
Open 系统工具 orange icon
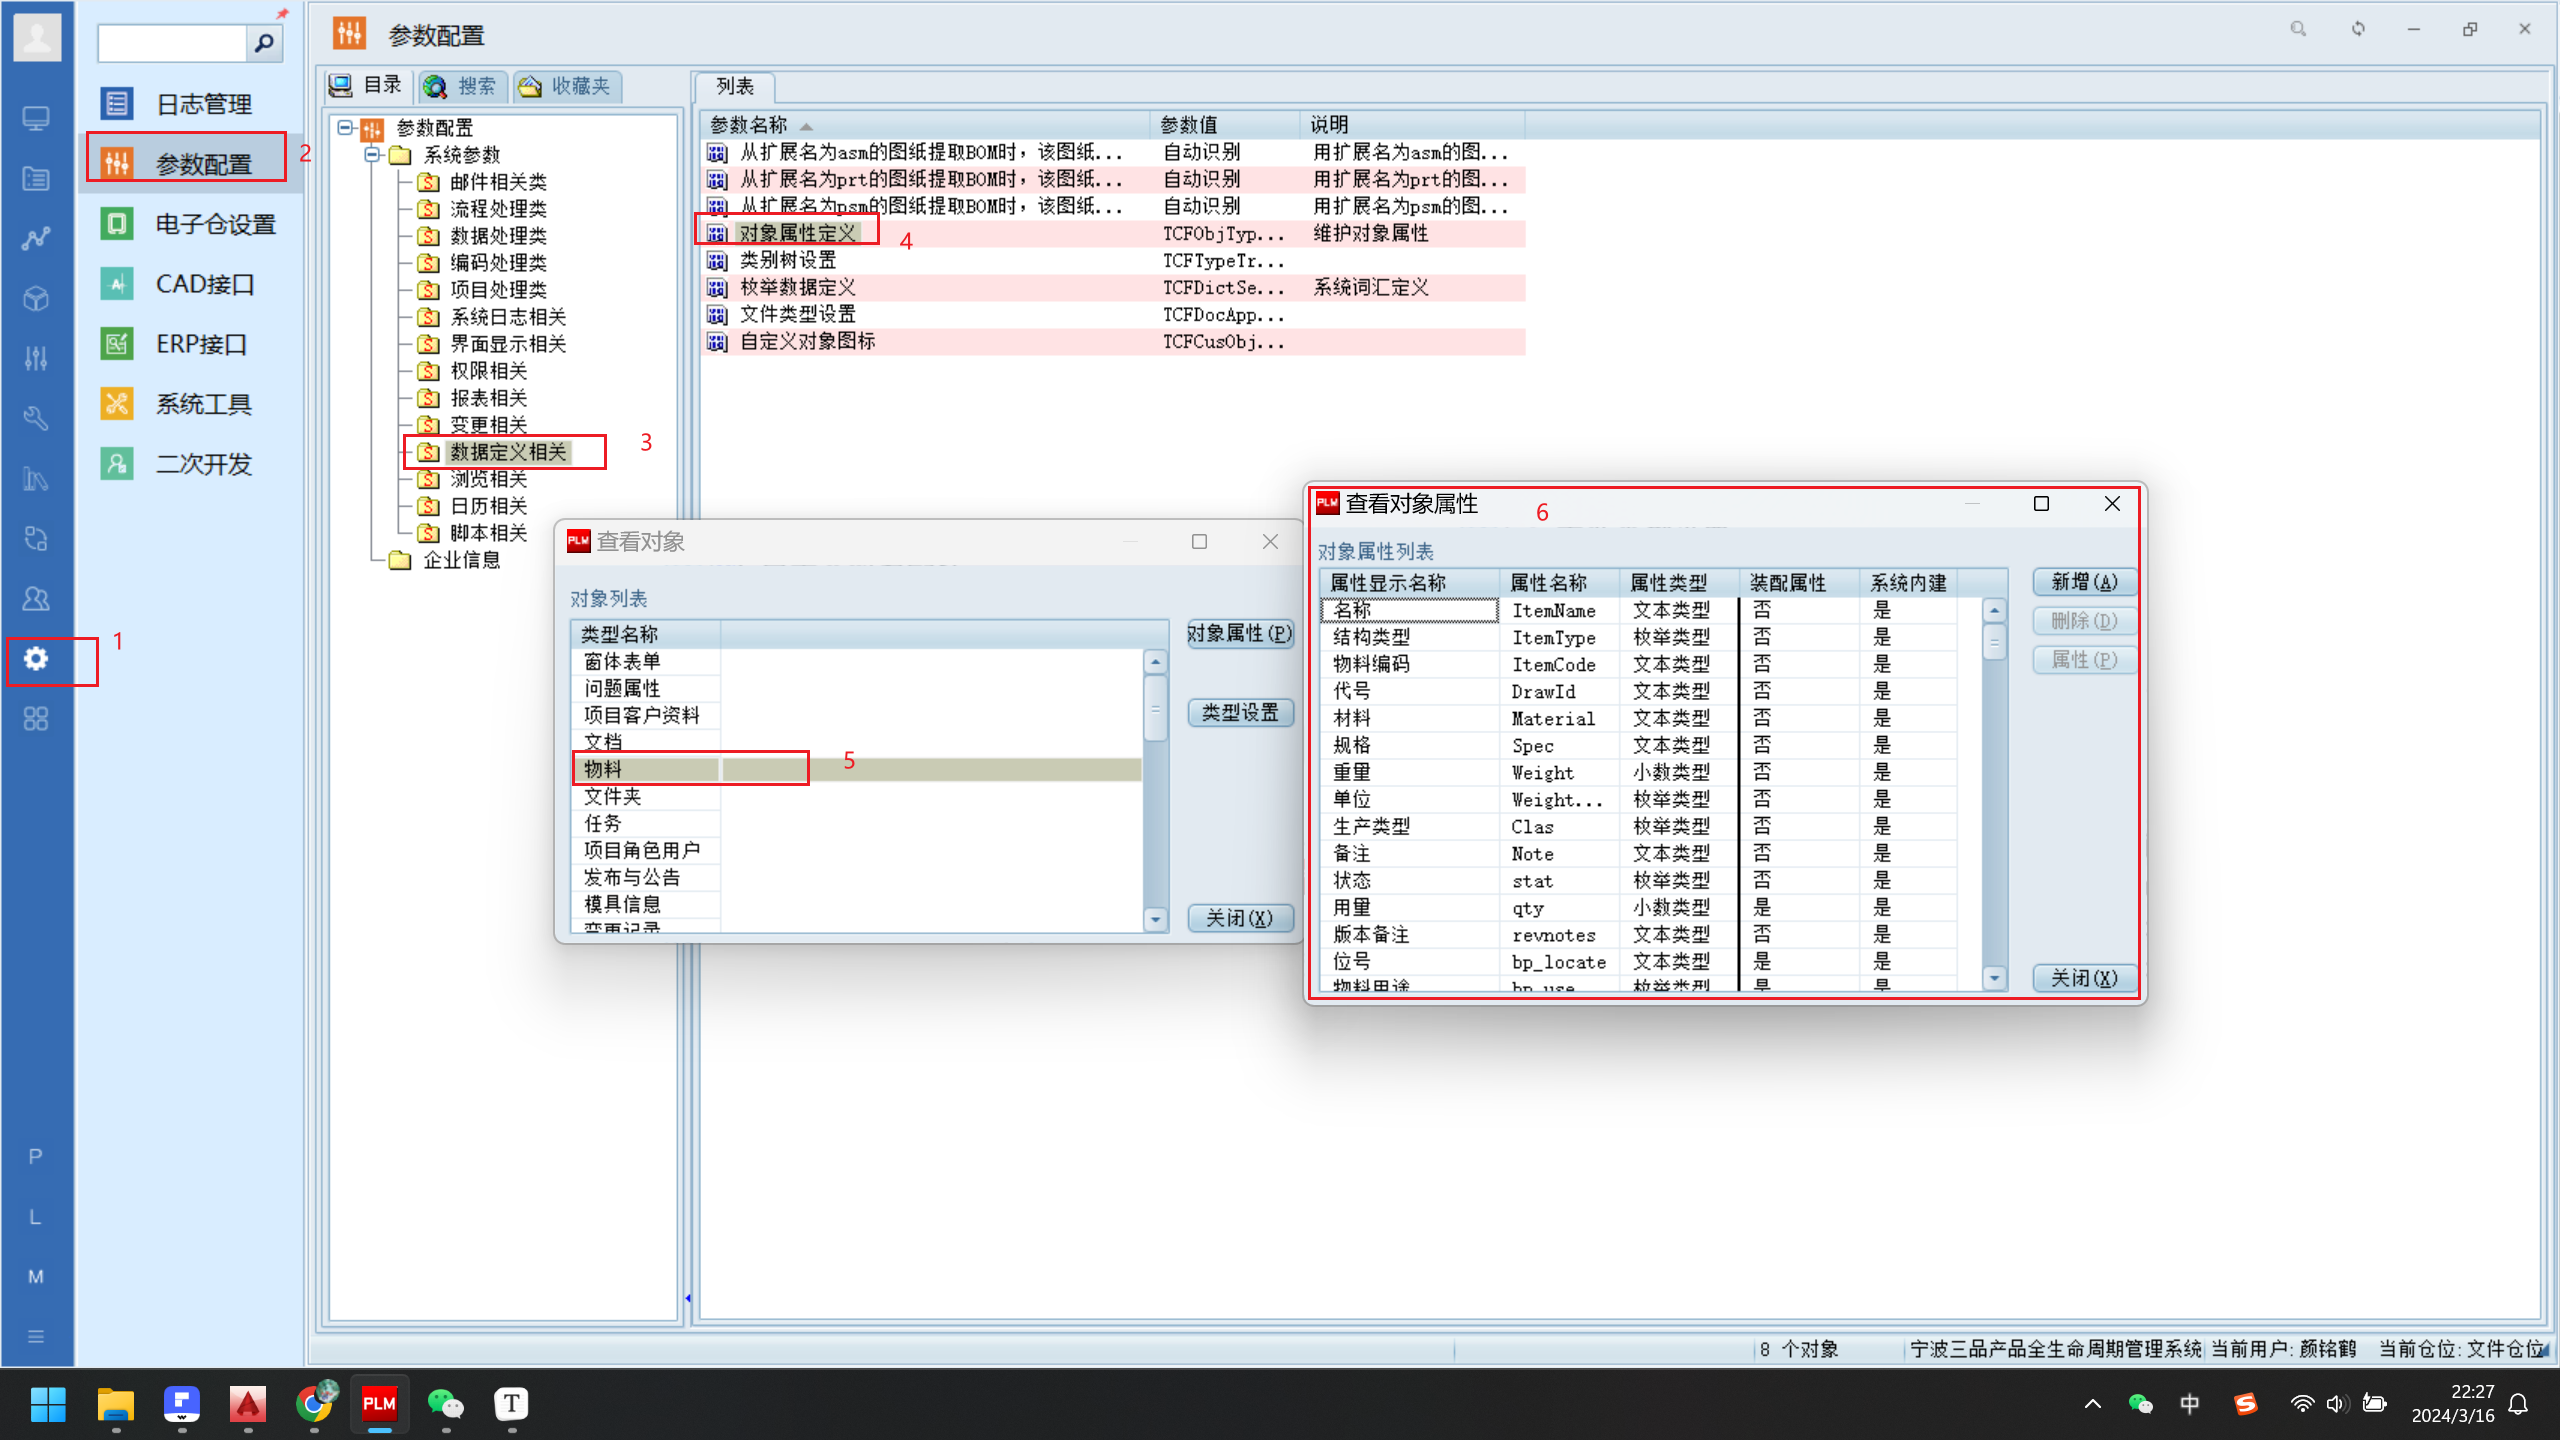[117, 404]
